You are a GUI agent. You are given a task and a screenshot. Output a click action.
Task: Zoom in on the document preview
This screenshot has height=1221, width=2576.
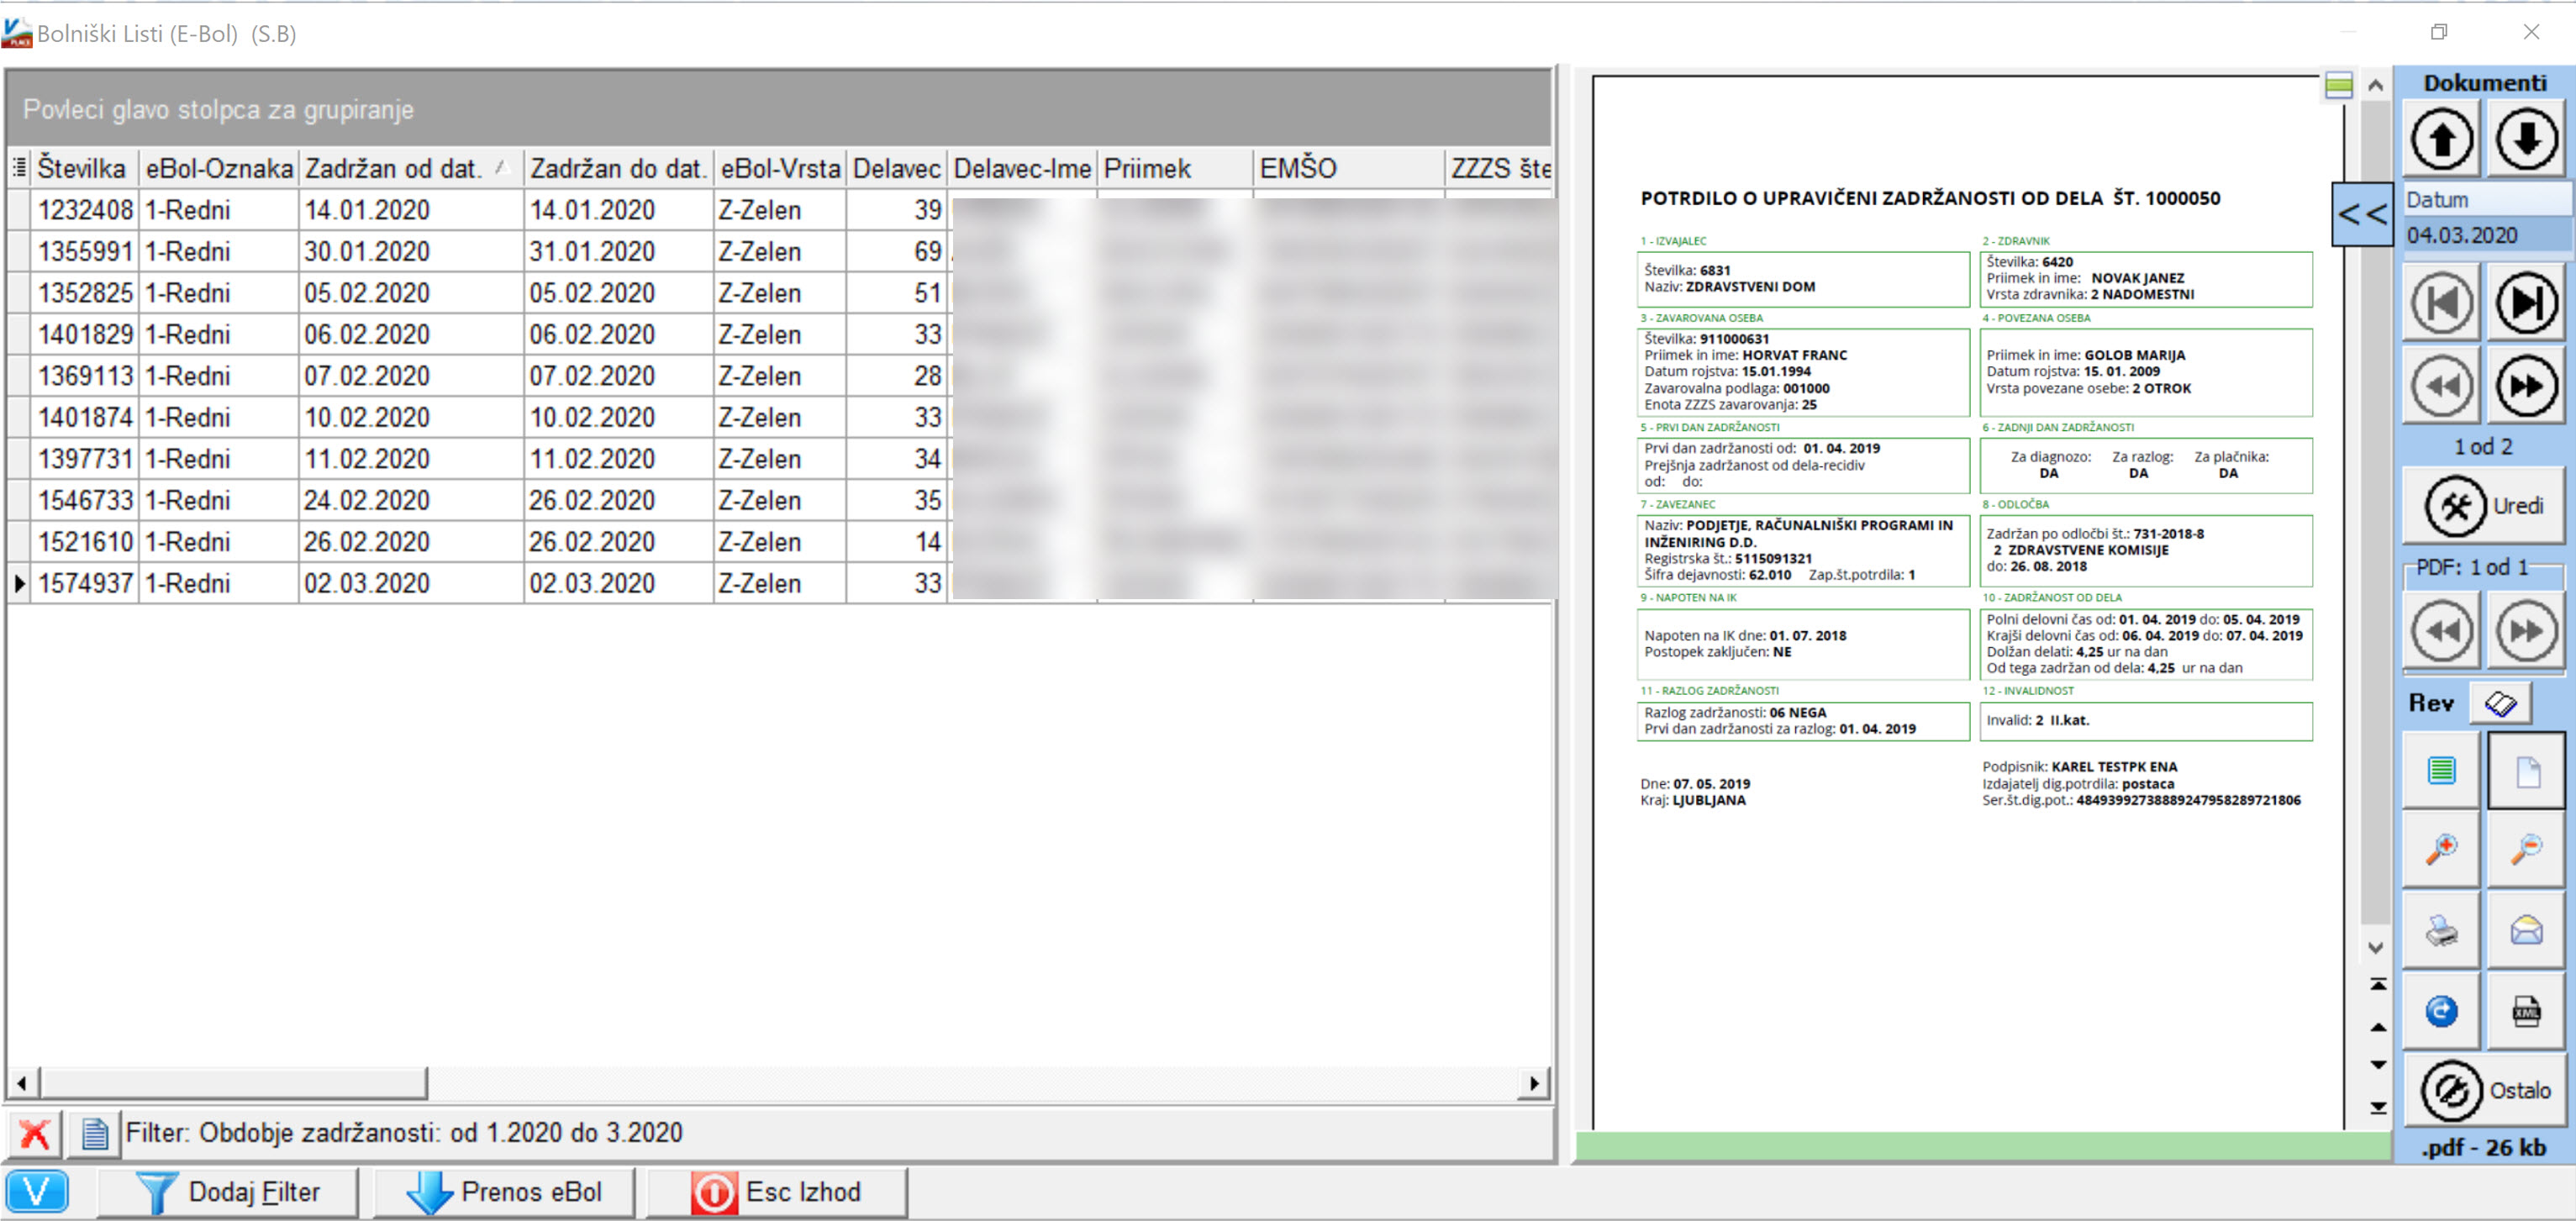click(2441, 850)
